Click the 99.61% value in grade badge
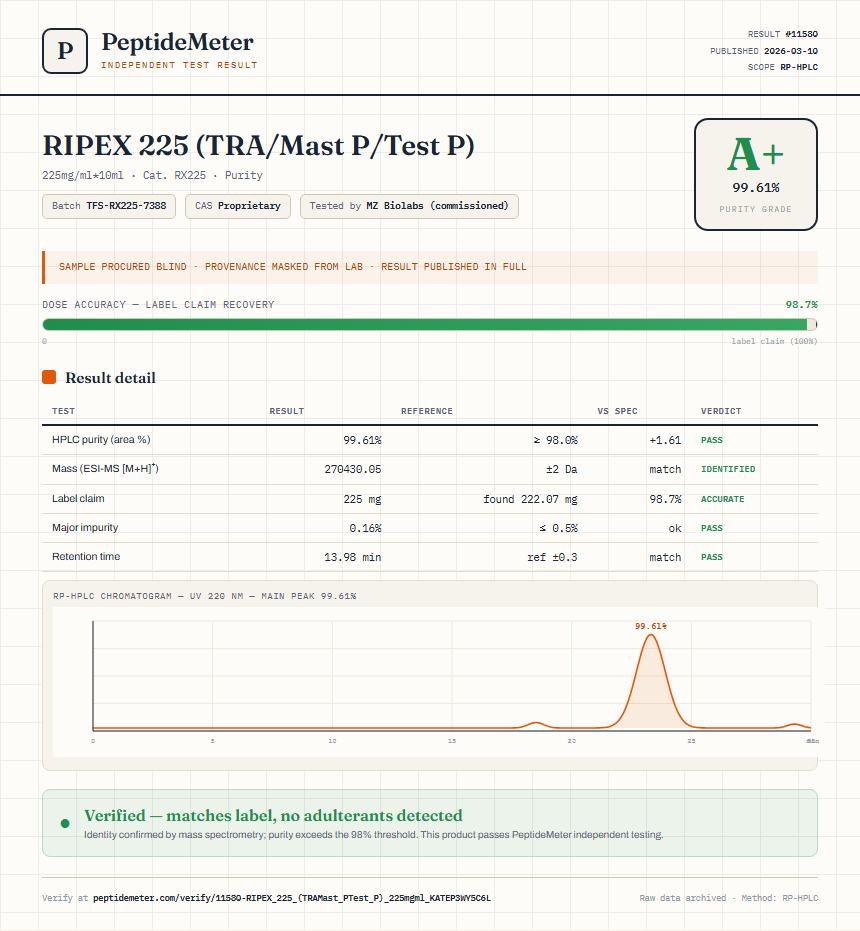The width and height of the screenshot is (860, 931). coord(755,188)
